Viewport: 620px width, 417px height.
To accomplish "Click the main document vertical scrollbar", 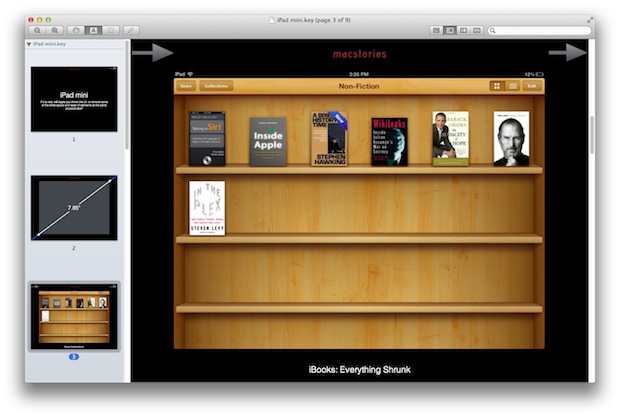I will [592, 135].
